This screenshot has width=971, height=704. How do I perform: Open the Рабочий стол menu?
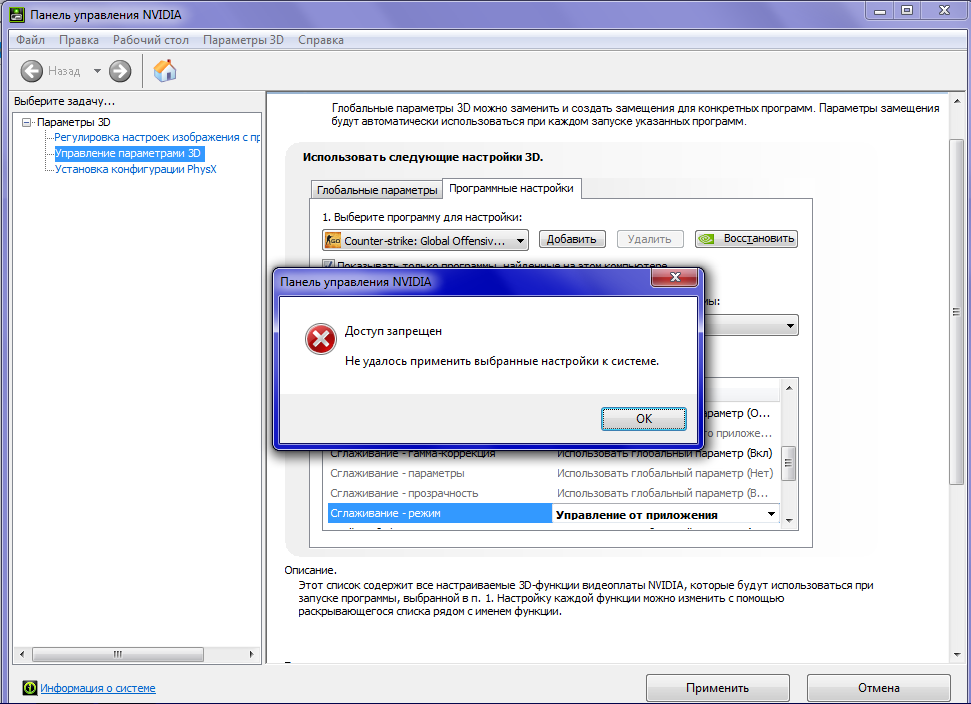click(x=150, y=40)
